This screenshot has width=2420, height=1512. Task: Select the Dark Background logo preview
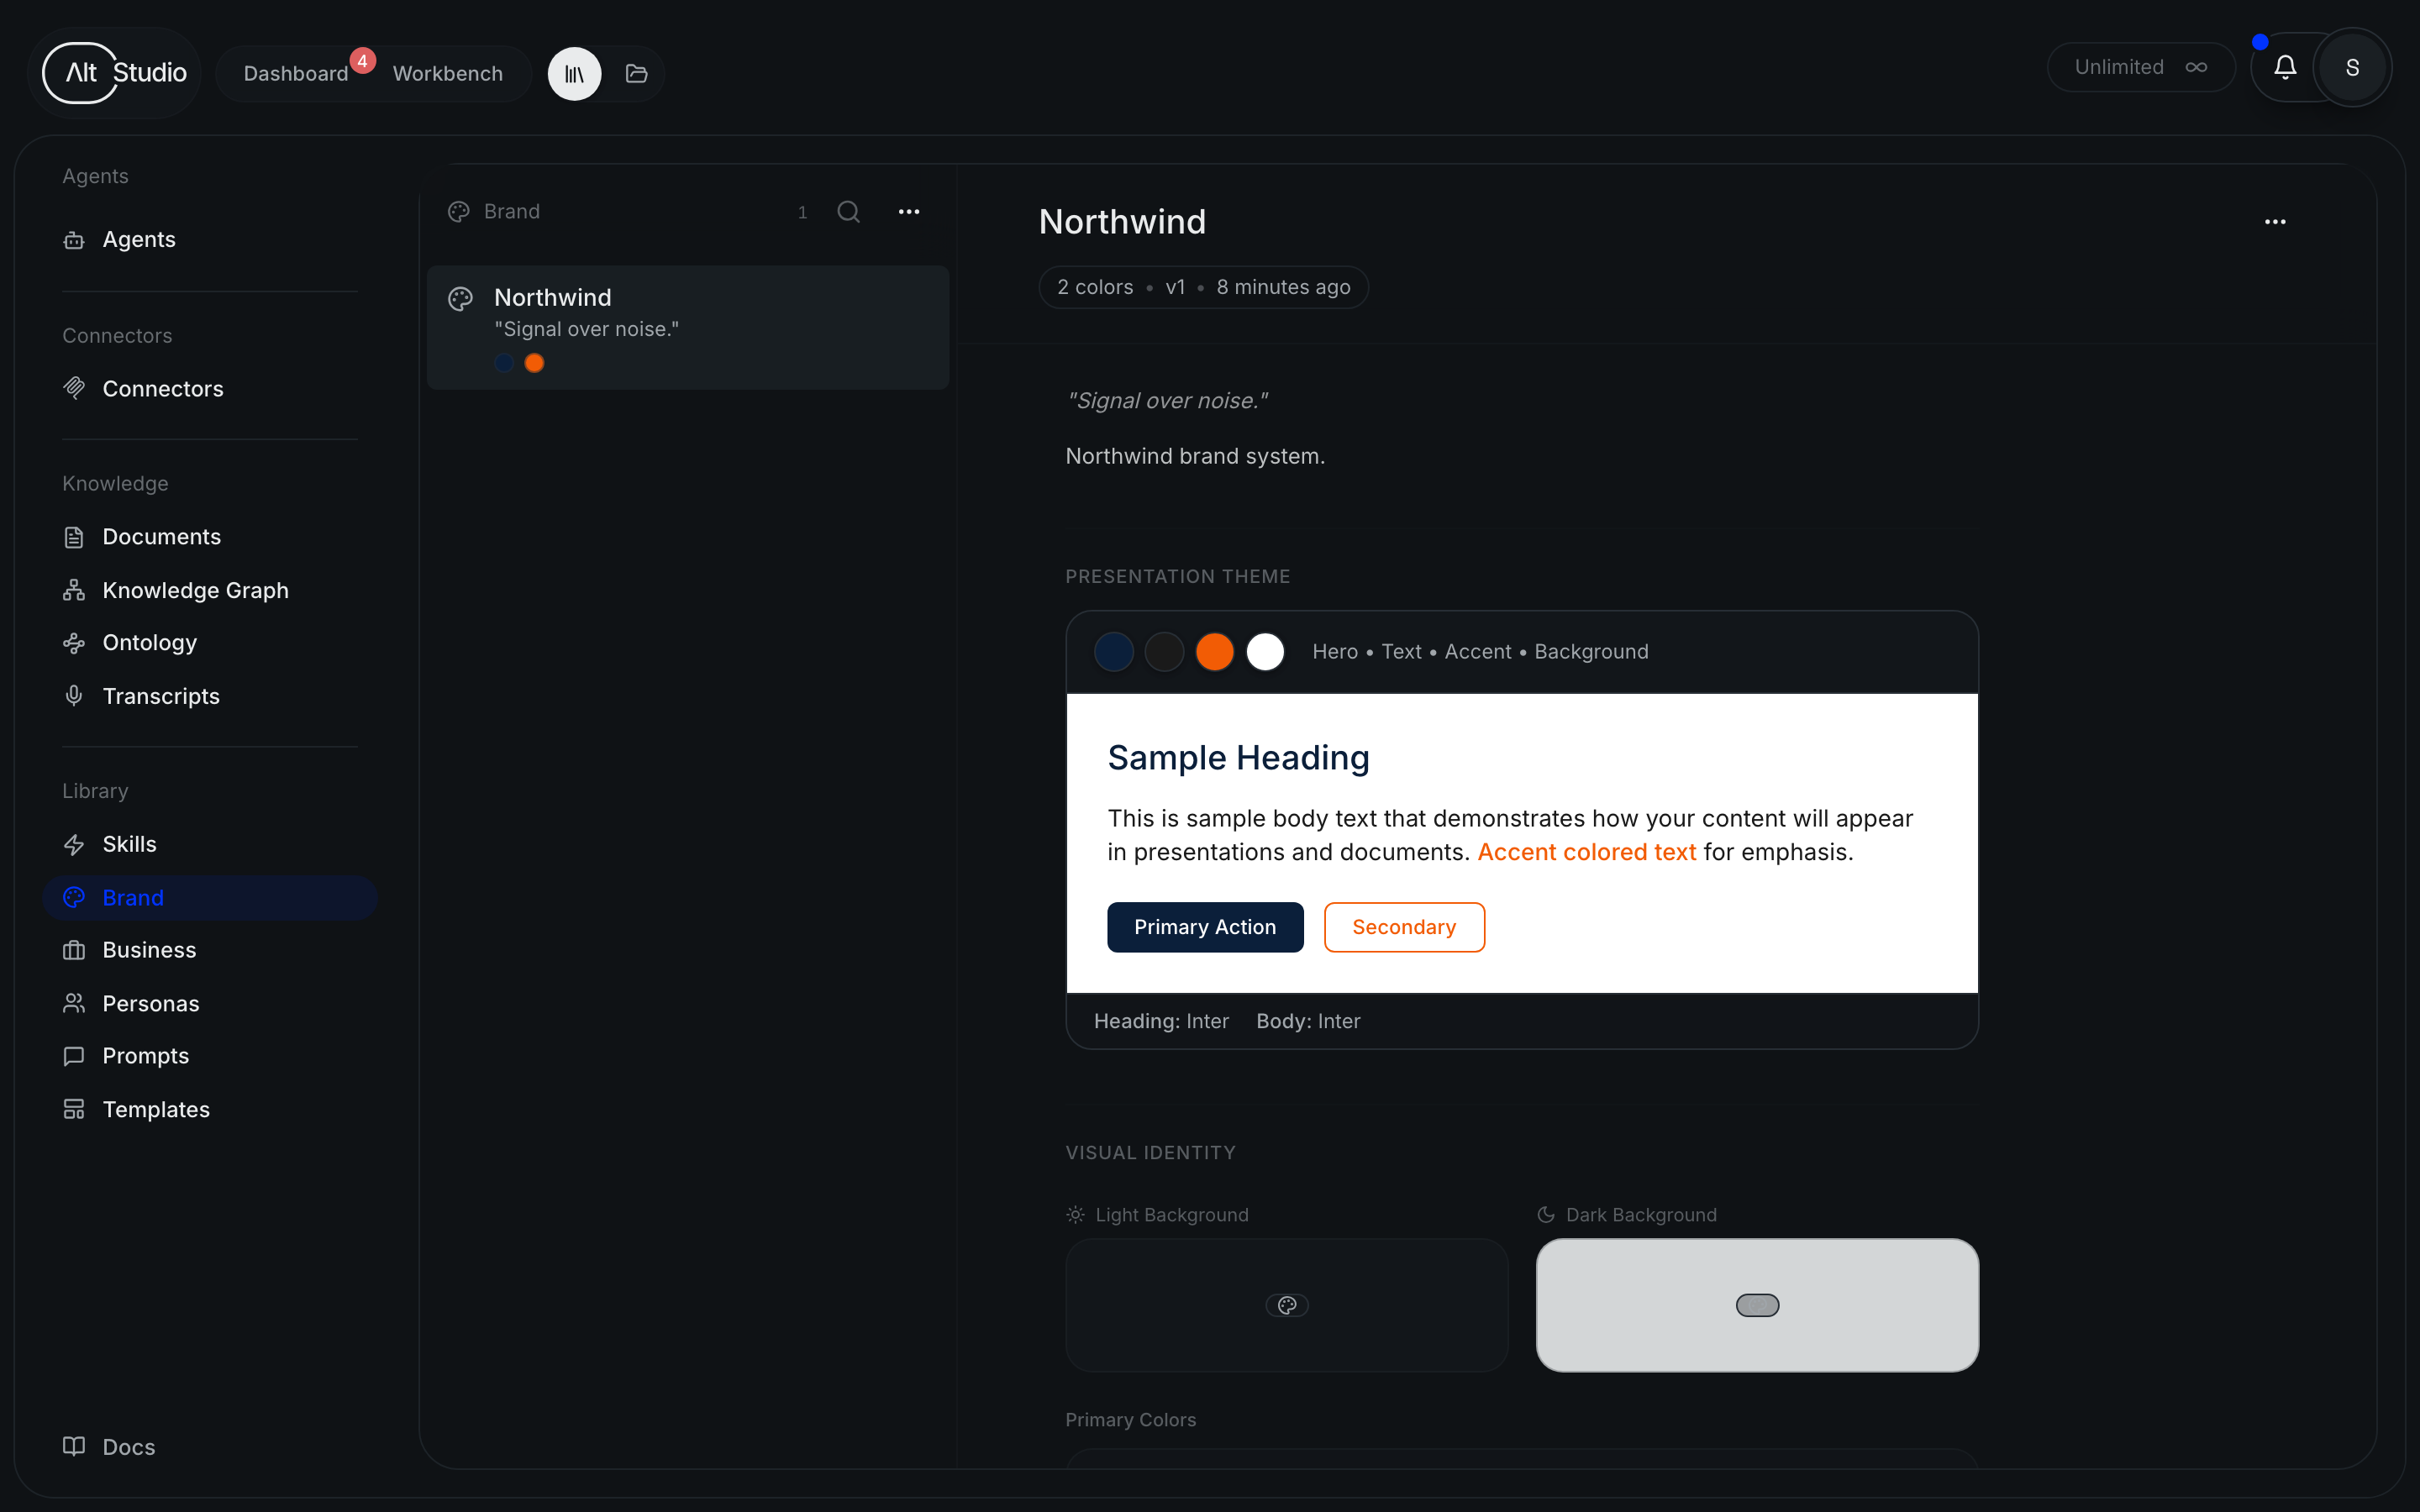1757,1305
